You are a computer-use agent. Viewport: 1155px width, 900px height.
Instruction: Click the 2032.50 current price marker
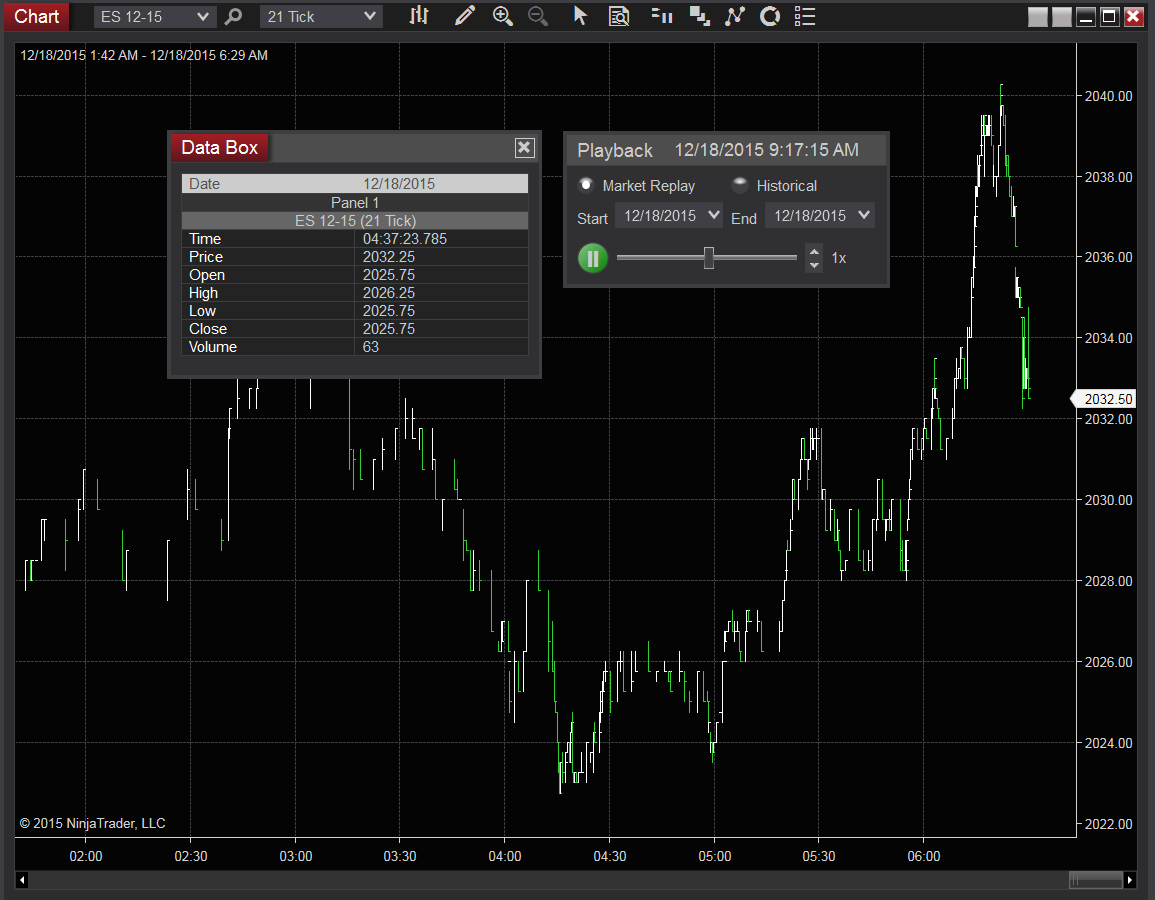coord(1103,399)
